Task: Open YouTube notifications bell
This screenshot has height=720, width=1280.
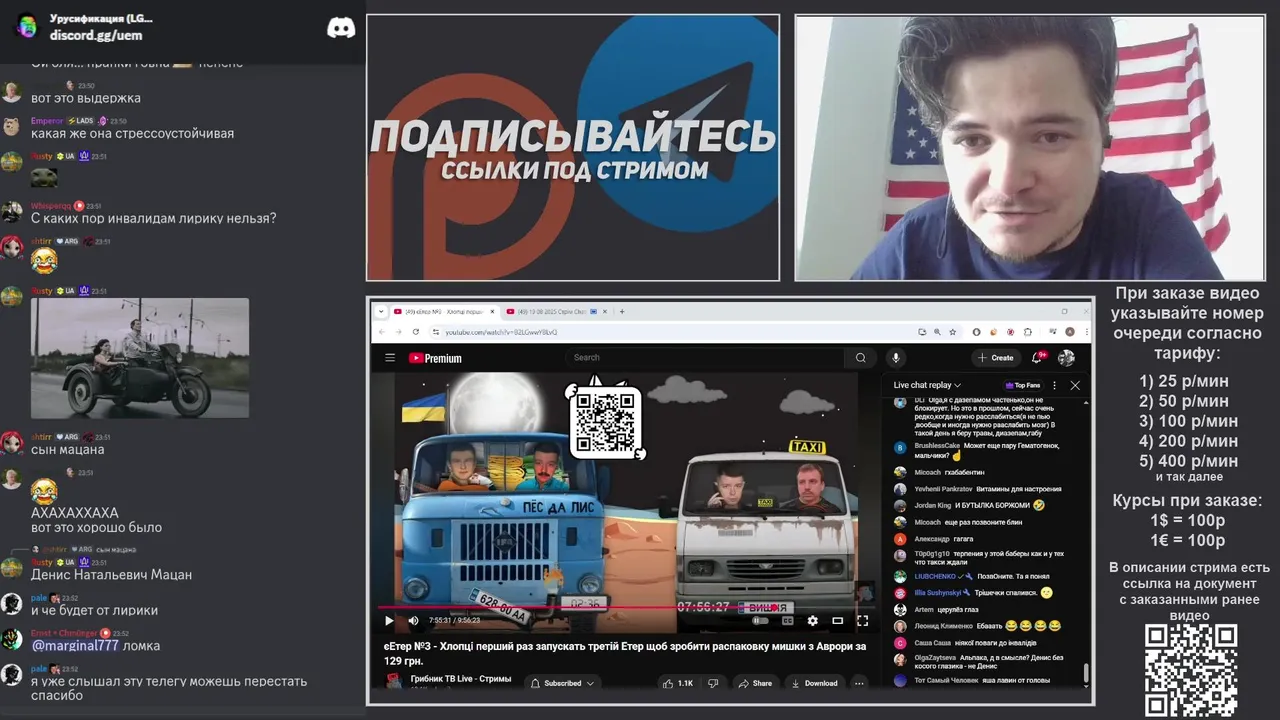Action: point(1039,357)
